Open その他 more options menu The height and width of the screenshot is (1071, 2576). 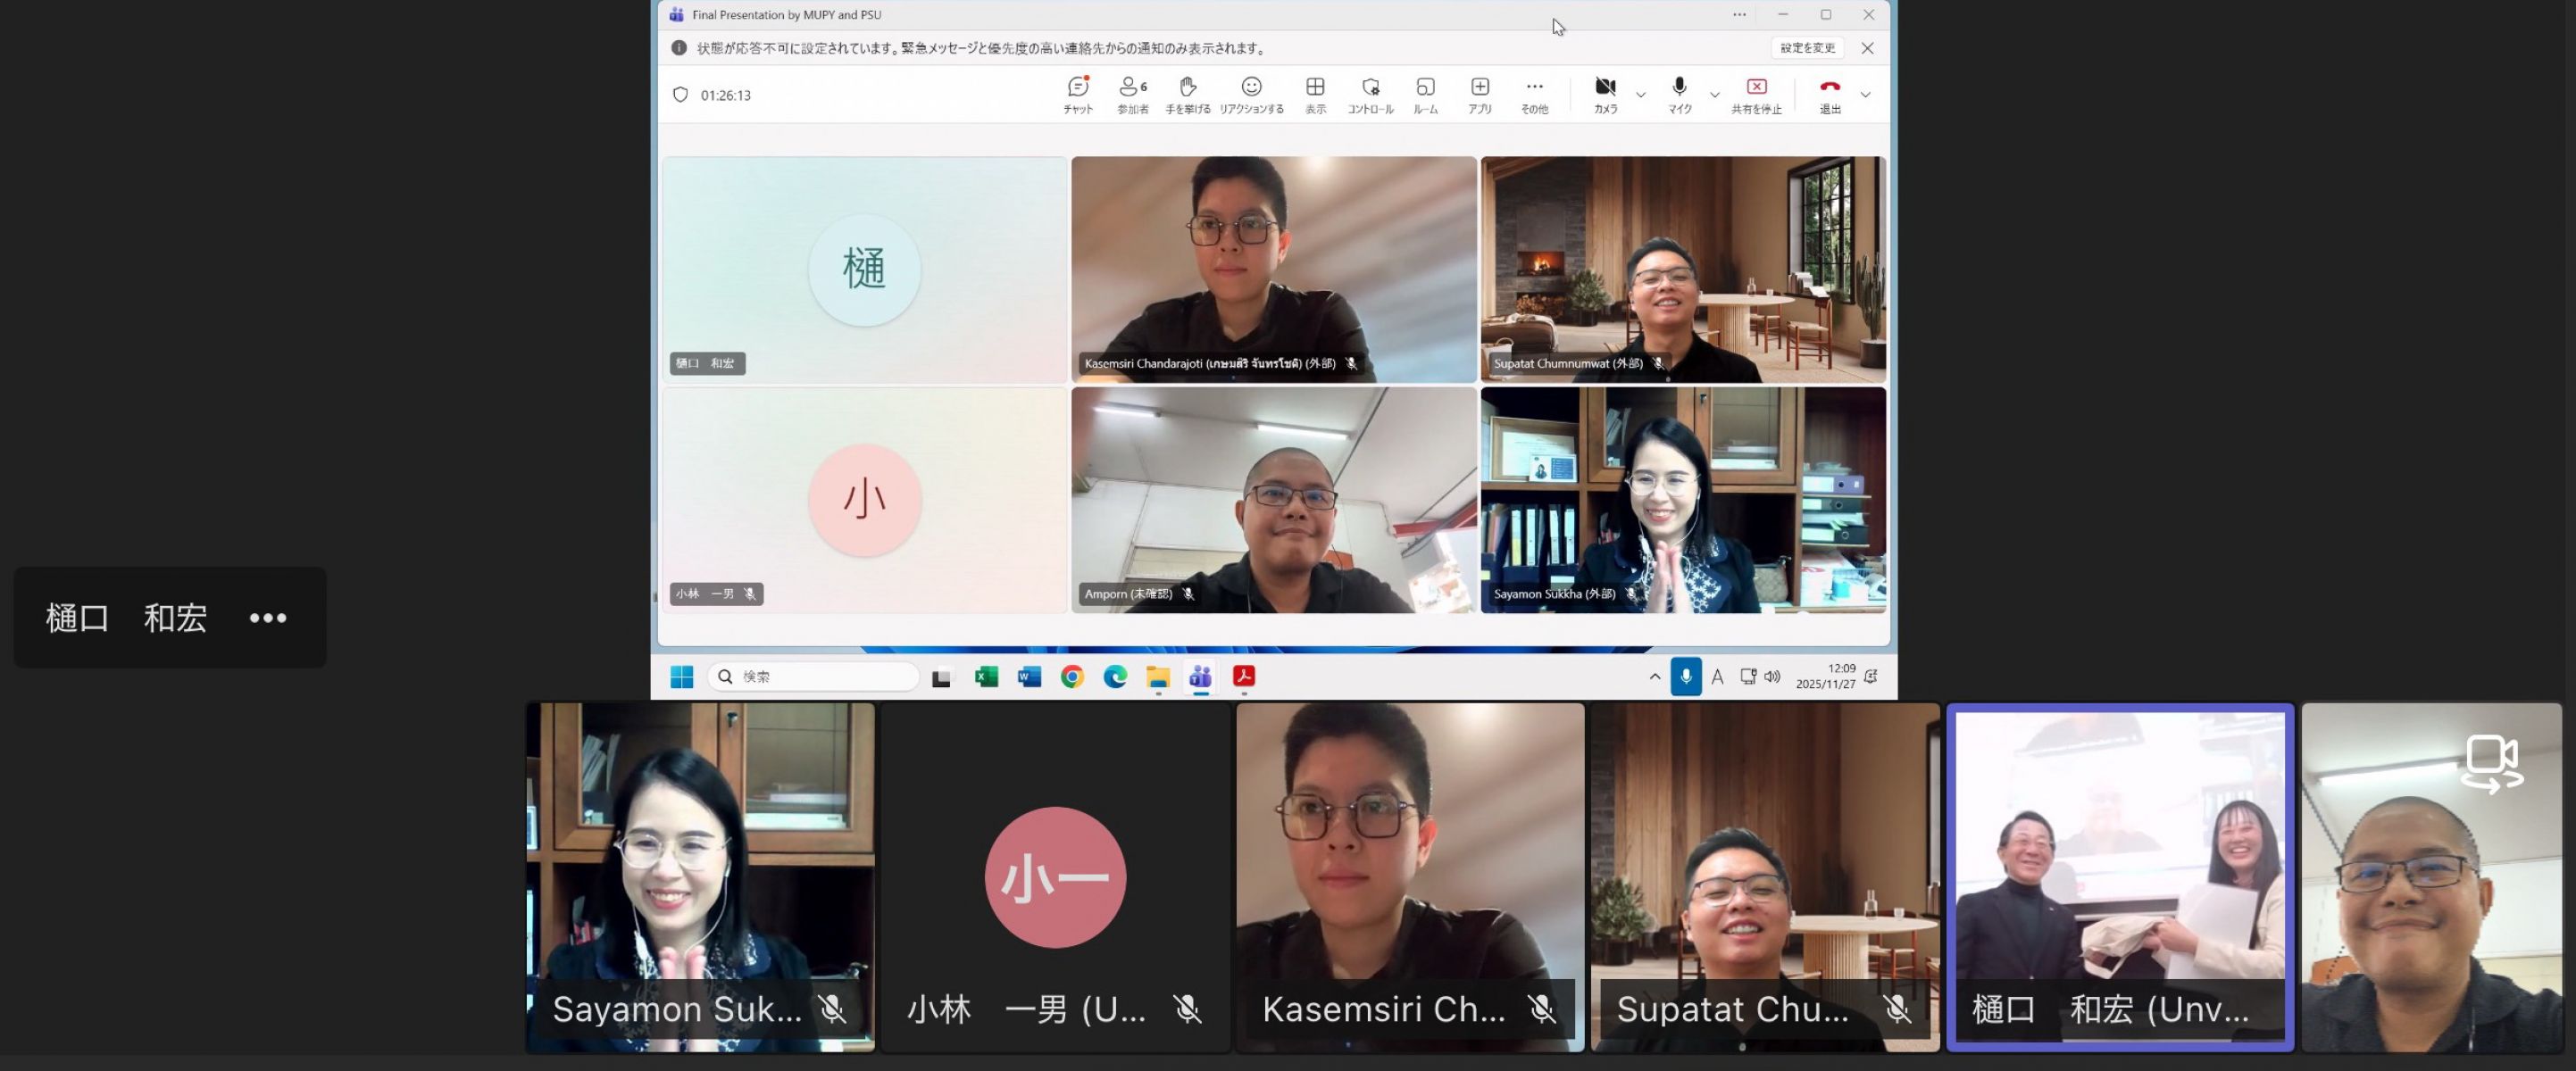[x=1534, y=95]
